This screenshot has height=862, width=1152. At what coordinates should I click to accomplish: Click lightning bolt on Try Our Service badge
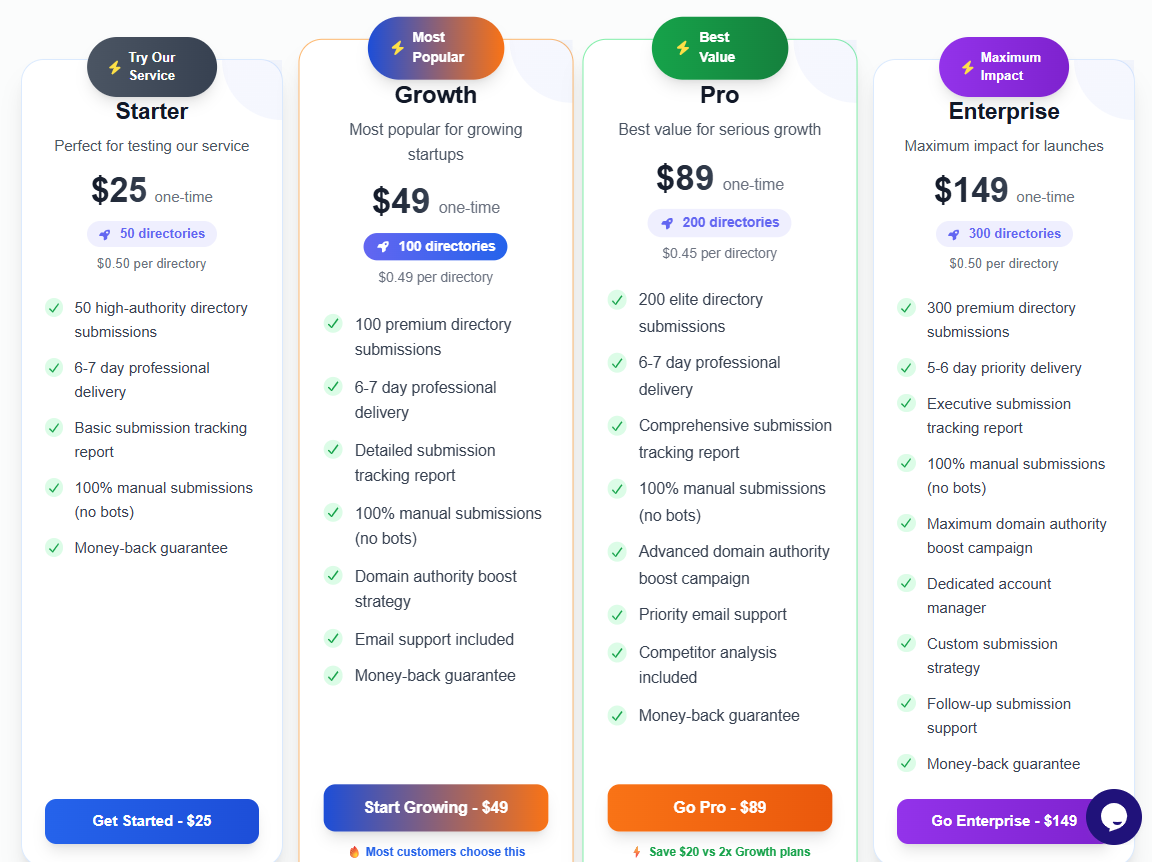coord(114,67)
